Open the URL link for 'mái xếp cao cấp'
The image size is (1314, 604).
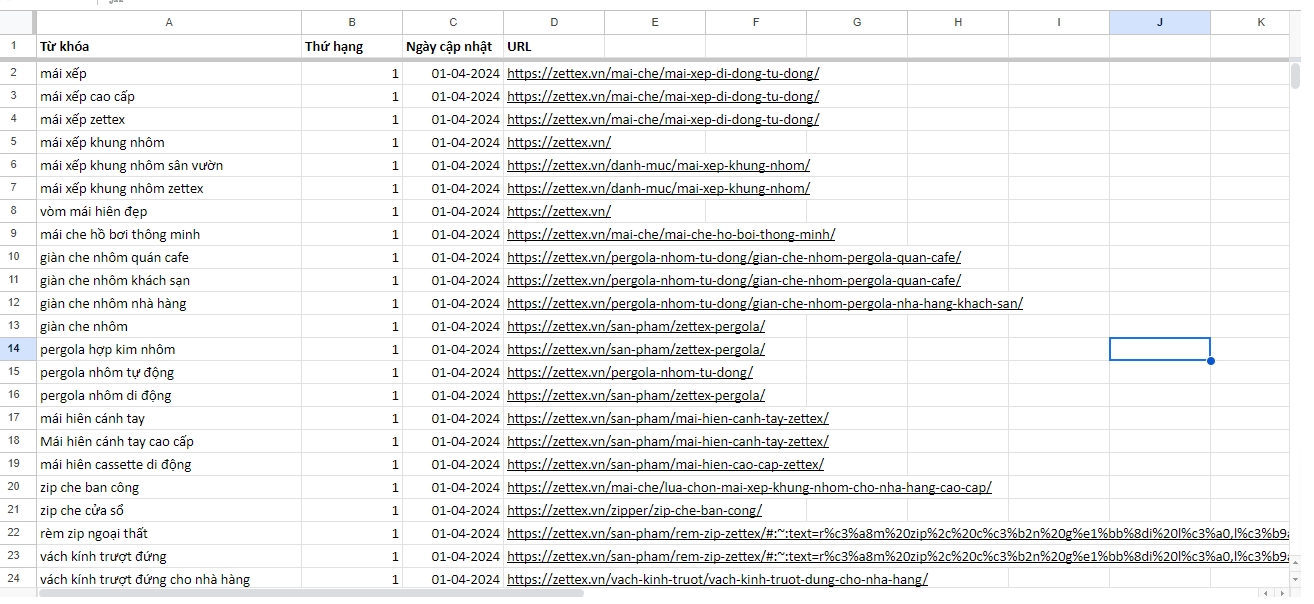coord(663,96)
